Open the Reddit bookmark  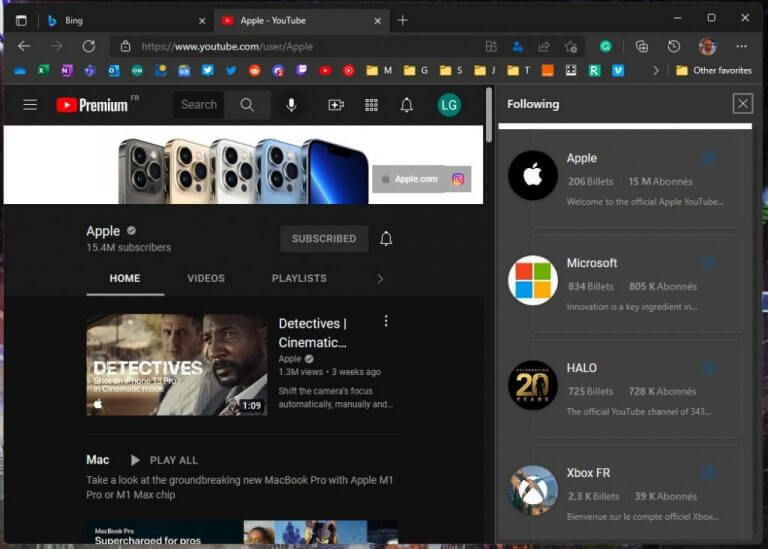point(255,71)
